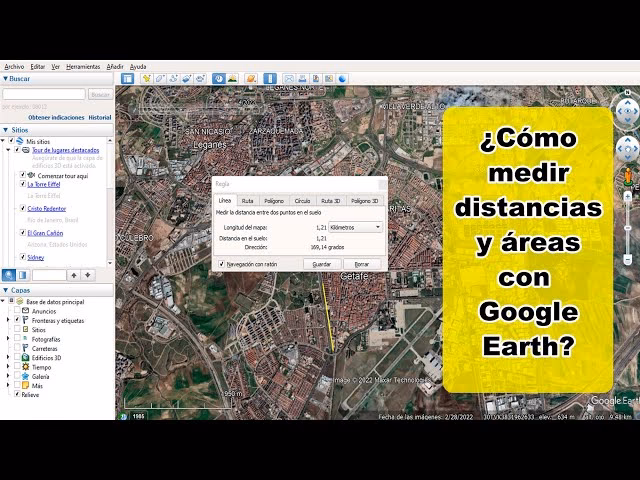Click the search magnifier under Sitios list
This screenshot has height=480, width=640.
(9, 275)
